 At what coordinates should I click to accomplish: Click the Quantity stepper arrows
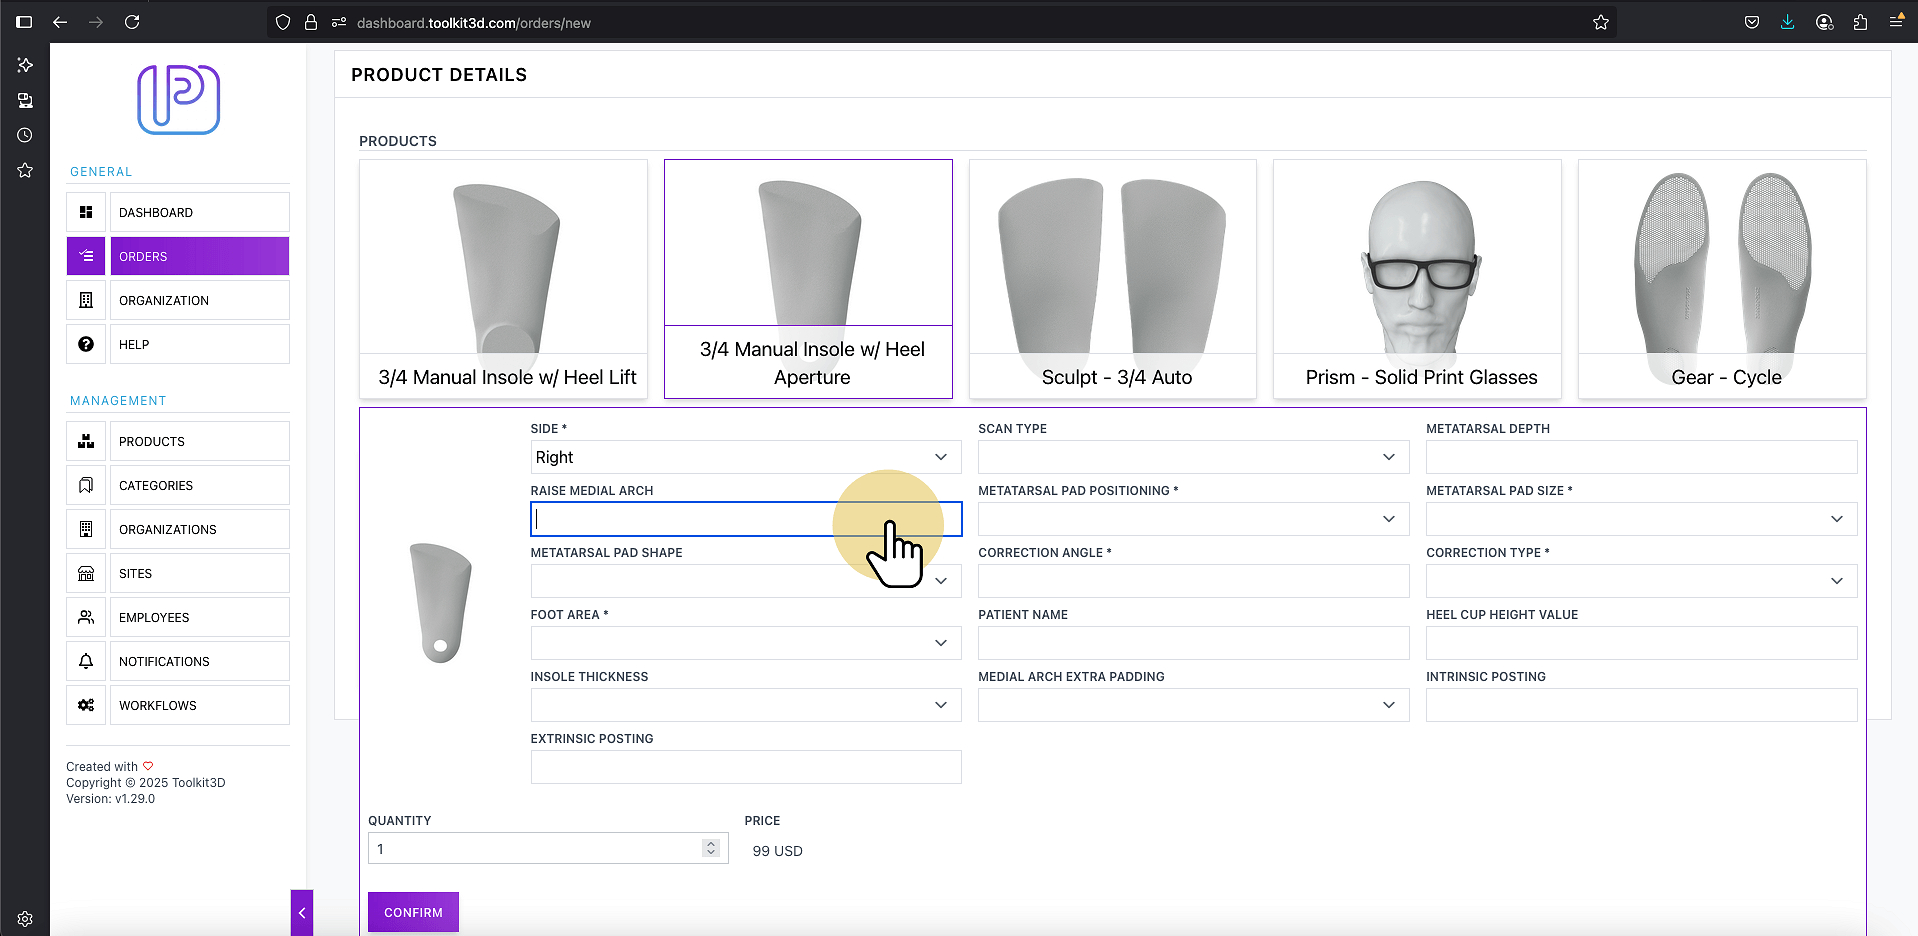click(711, 848)
